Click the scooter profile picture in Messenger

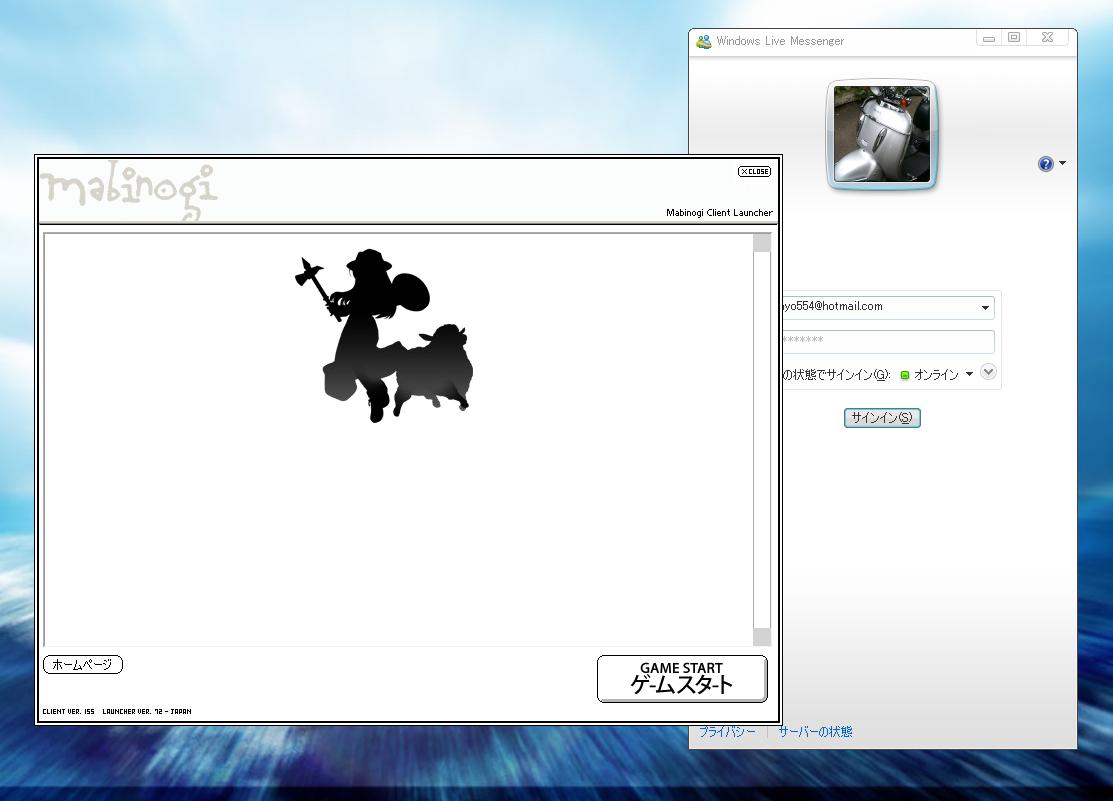tap(882, 134)
